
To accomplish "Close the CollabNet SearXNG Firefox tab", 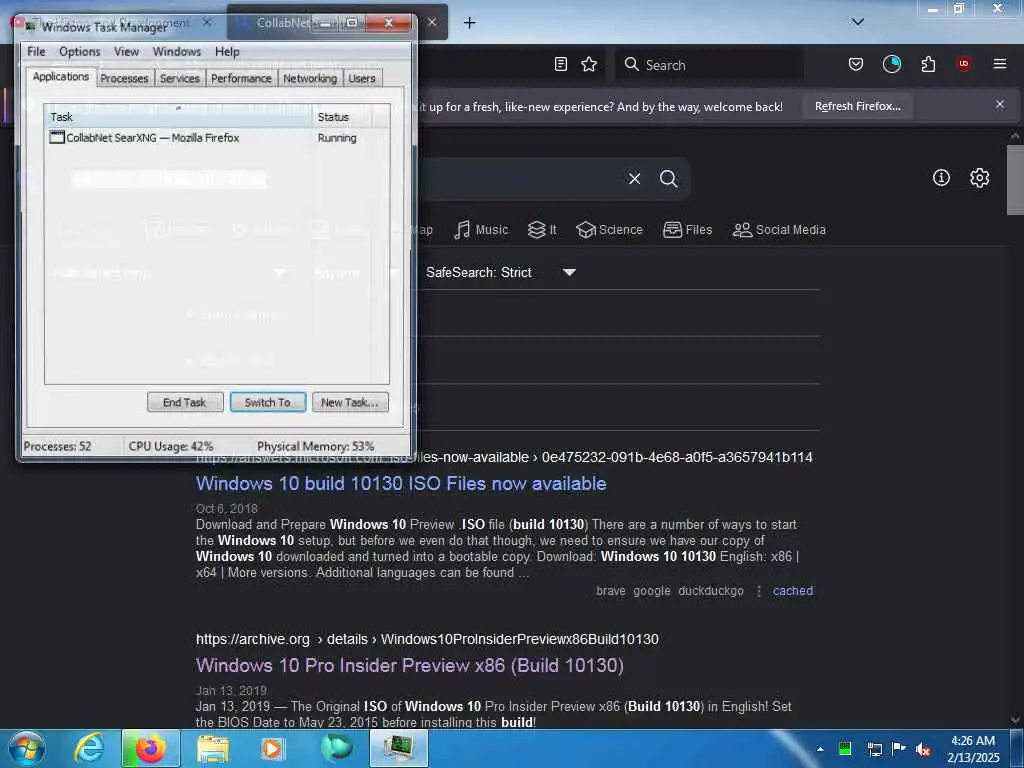I will coord(432,22).
